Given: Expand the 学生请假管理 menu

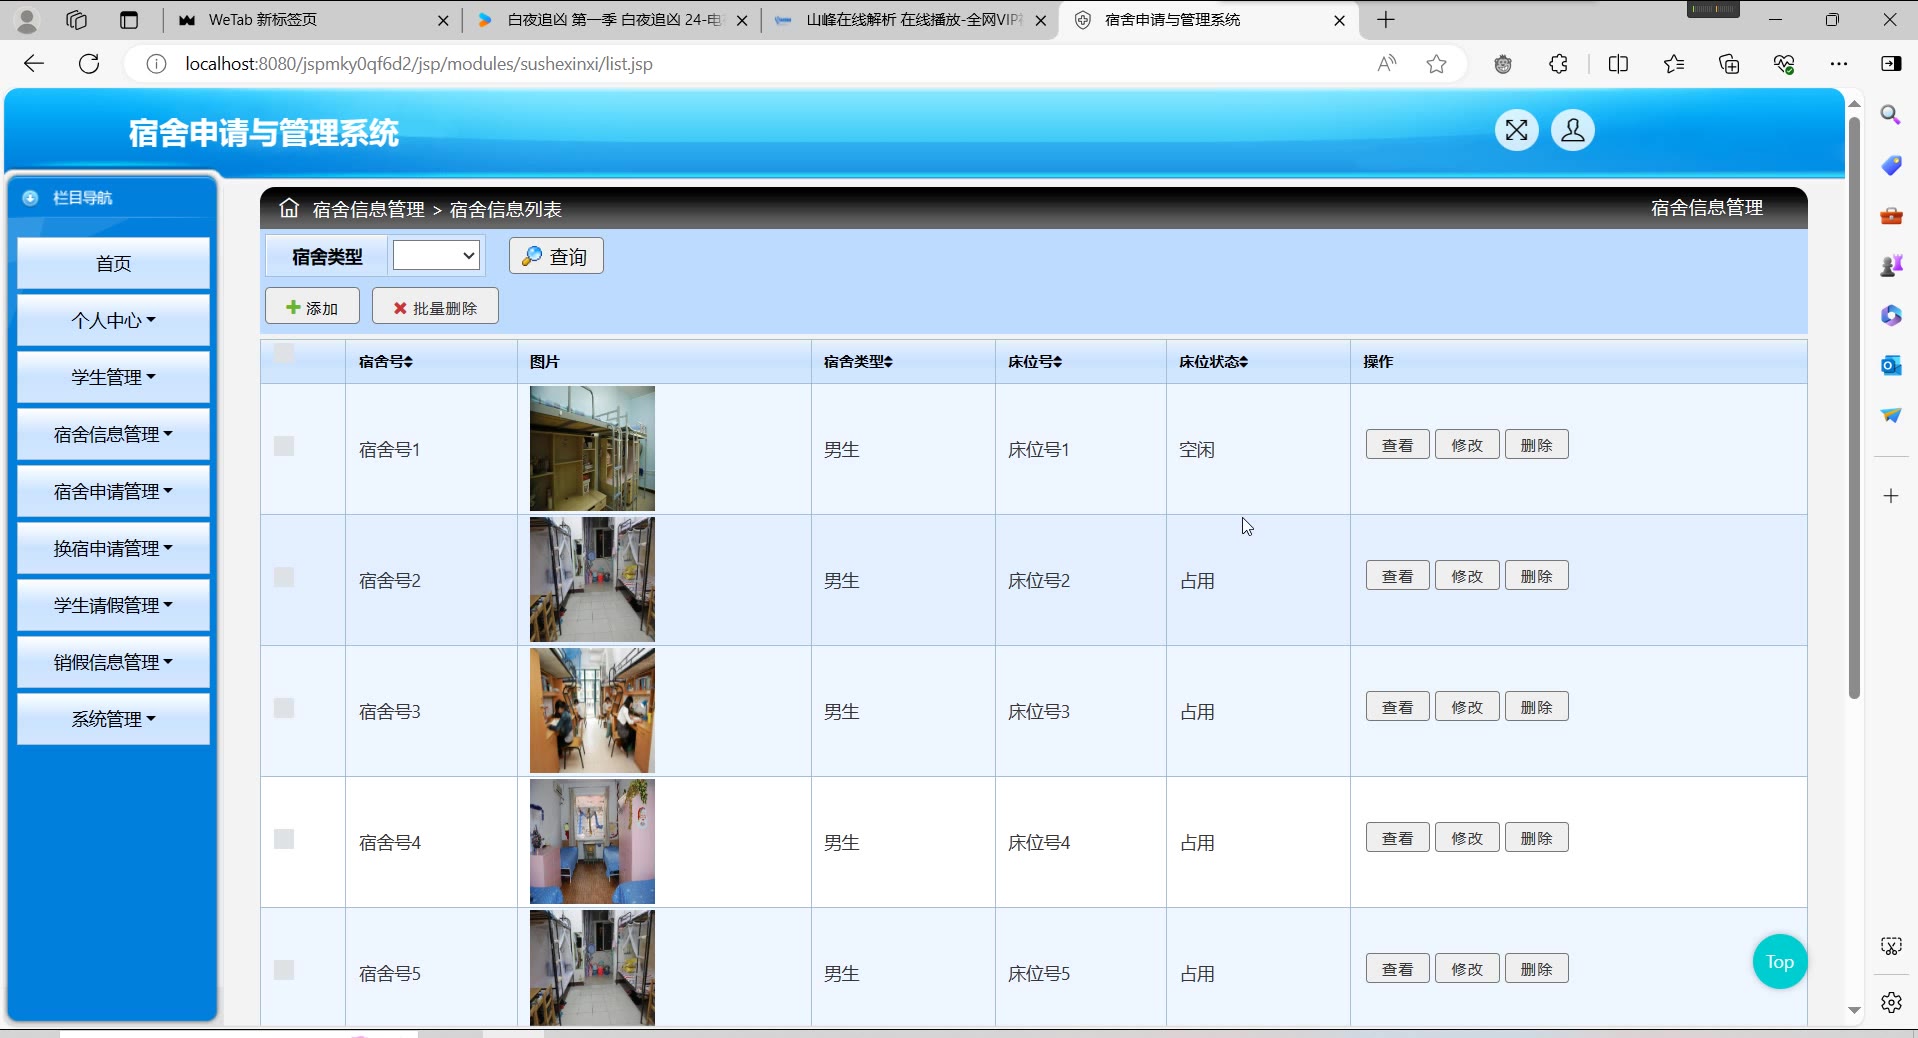Looking at the screenshot, I should tap(113, 605).
